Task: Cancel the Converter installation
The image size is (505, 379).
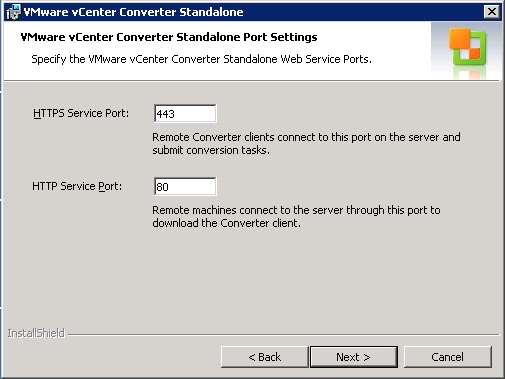Action: 447,357
